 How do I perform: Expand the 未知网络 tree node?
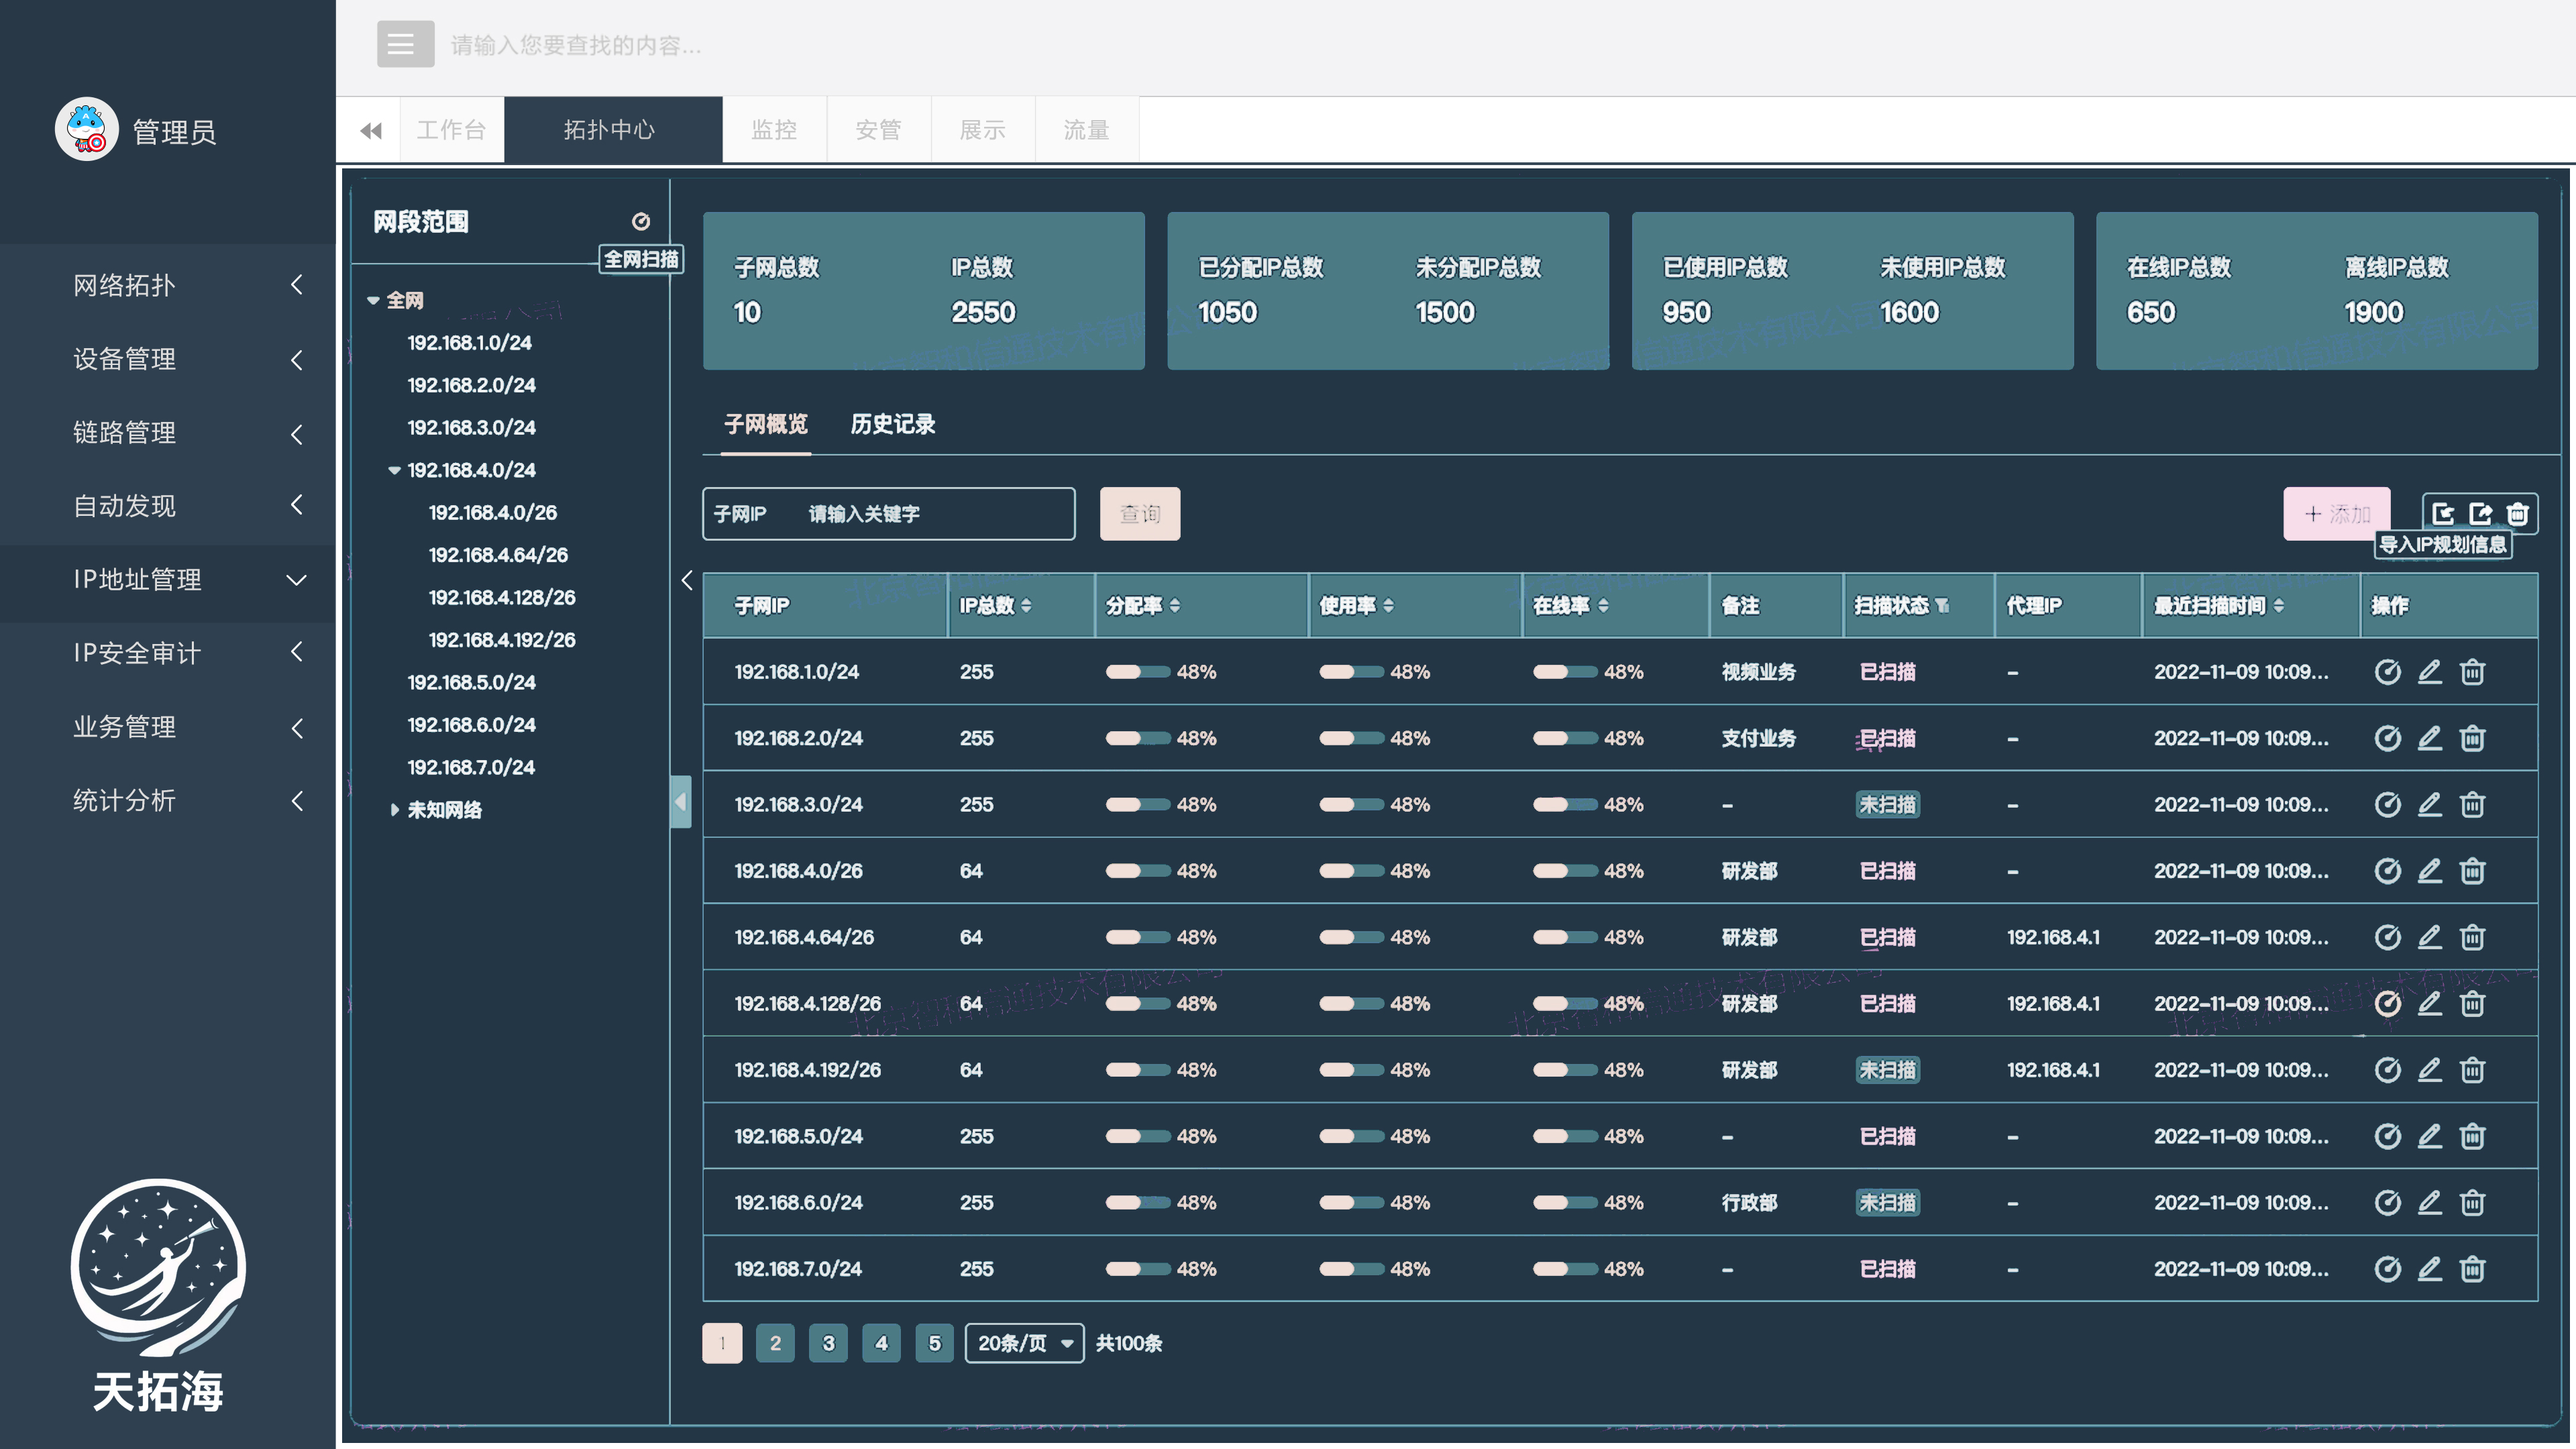[394, 810]
